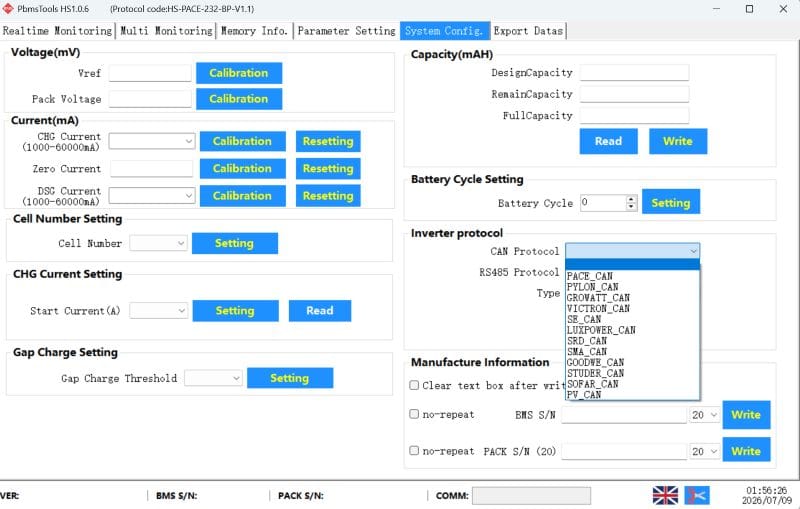Click Resetting for CHG Current
800x509 pixels.
(x=328, y=141)
